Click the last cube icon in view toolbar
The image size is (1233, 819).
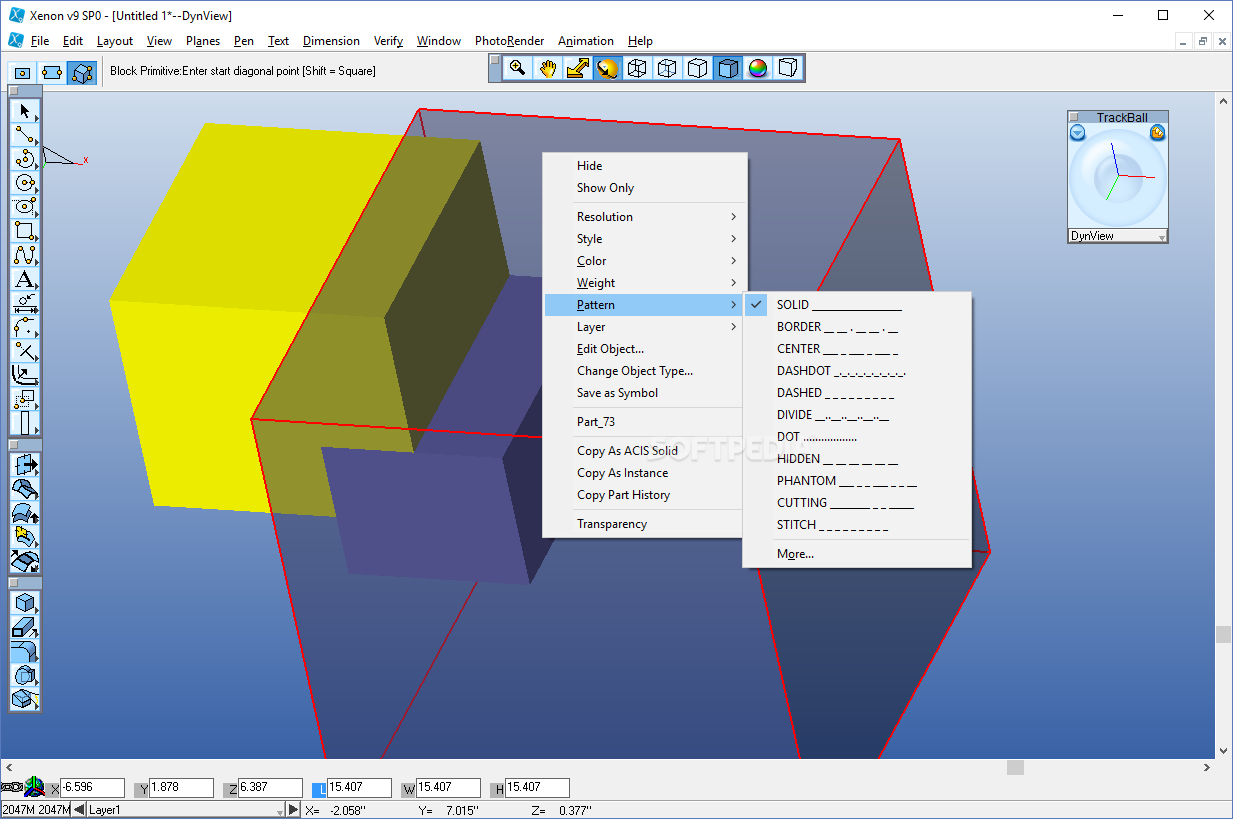pyautogui.click(x=788, y=68)
